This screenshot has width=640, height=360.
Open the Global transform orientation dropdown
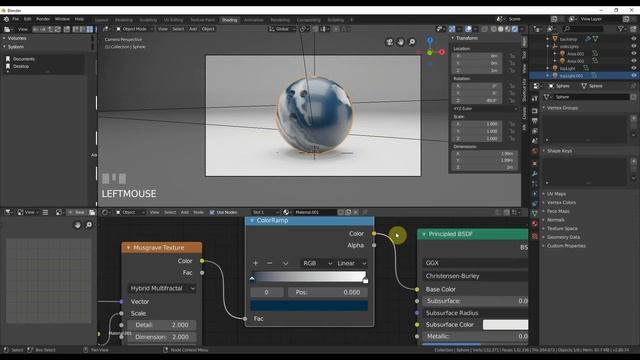point(282,29)
